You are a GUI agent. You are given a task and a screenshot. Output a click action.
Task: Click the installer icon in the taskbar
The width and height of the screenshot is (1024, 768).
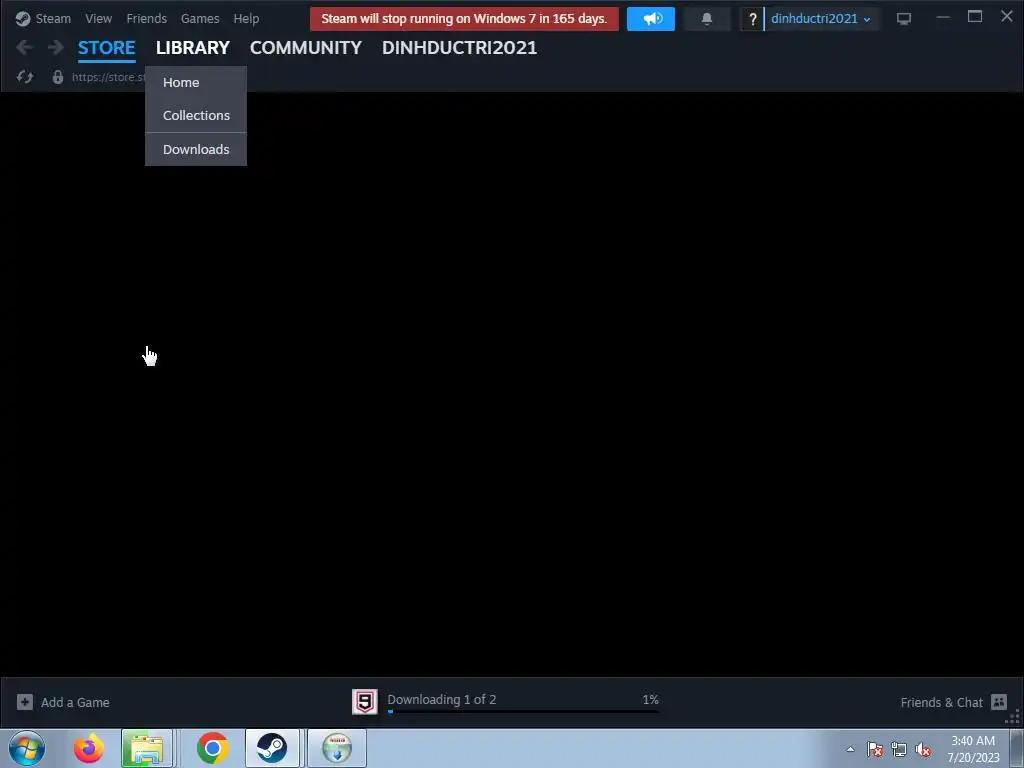(x=337, y=748)
